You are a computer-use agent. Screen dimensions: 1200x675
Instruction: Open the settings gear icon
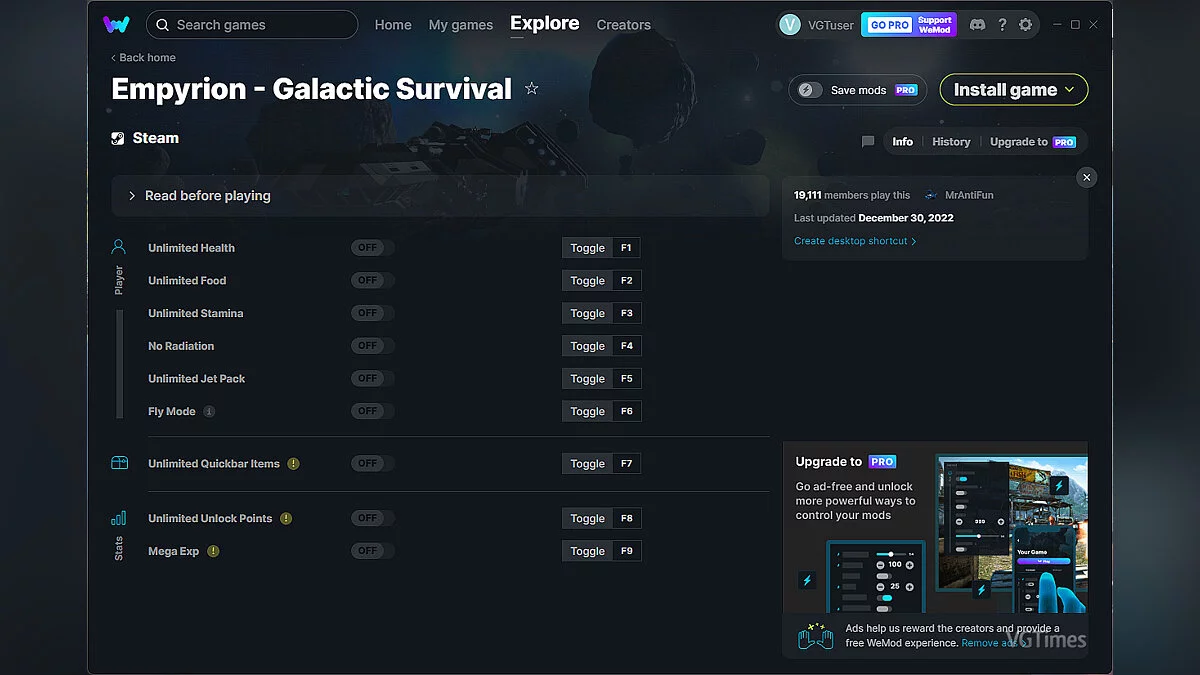pos(1025,25)
